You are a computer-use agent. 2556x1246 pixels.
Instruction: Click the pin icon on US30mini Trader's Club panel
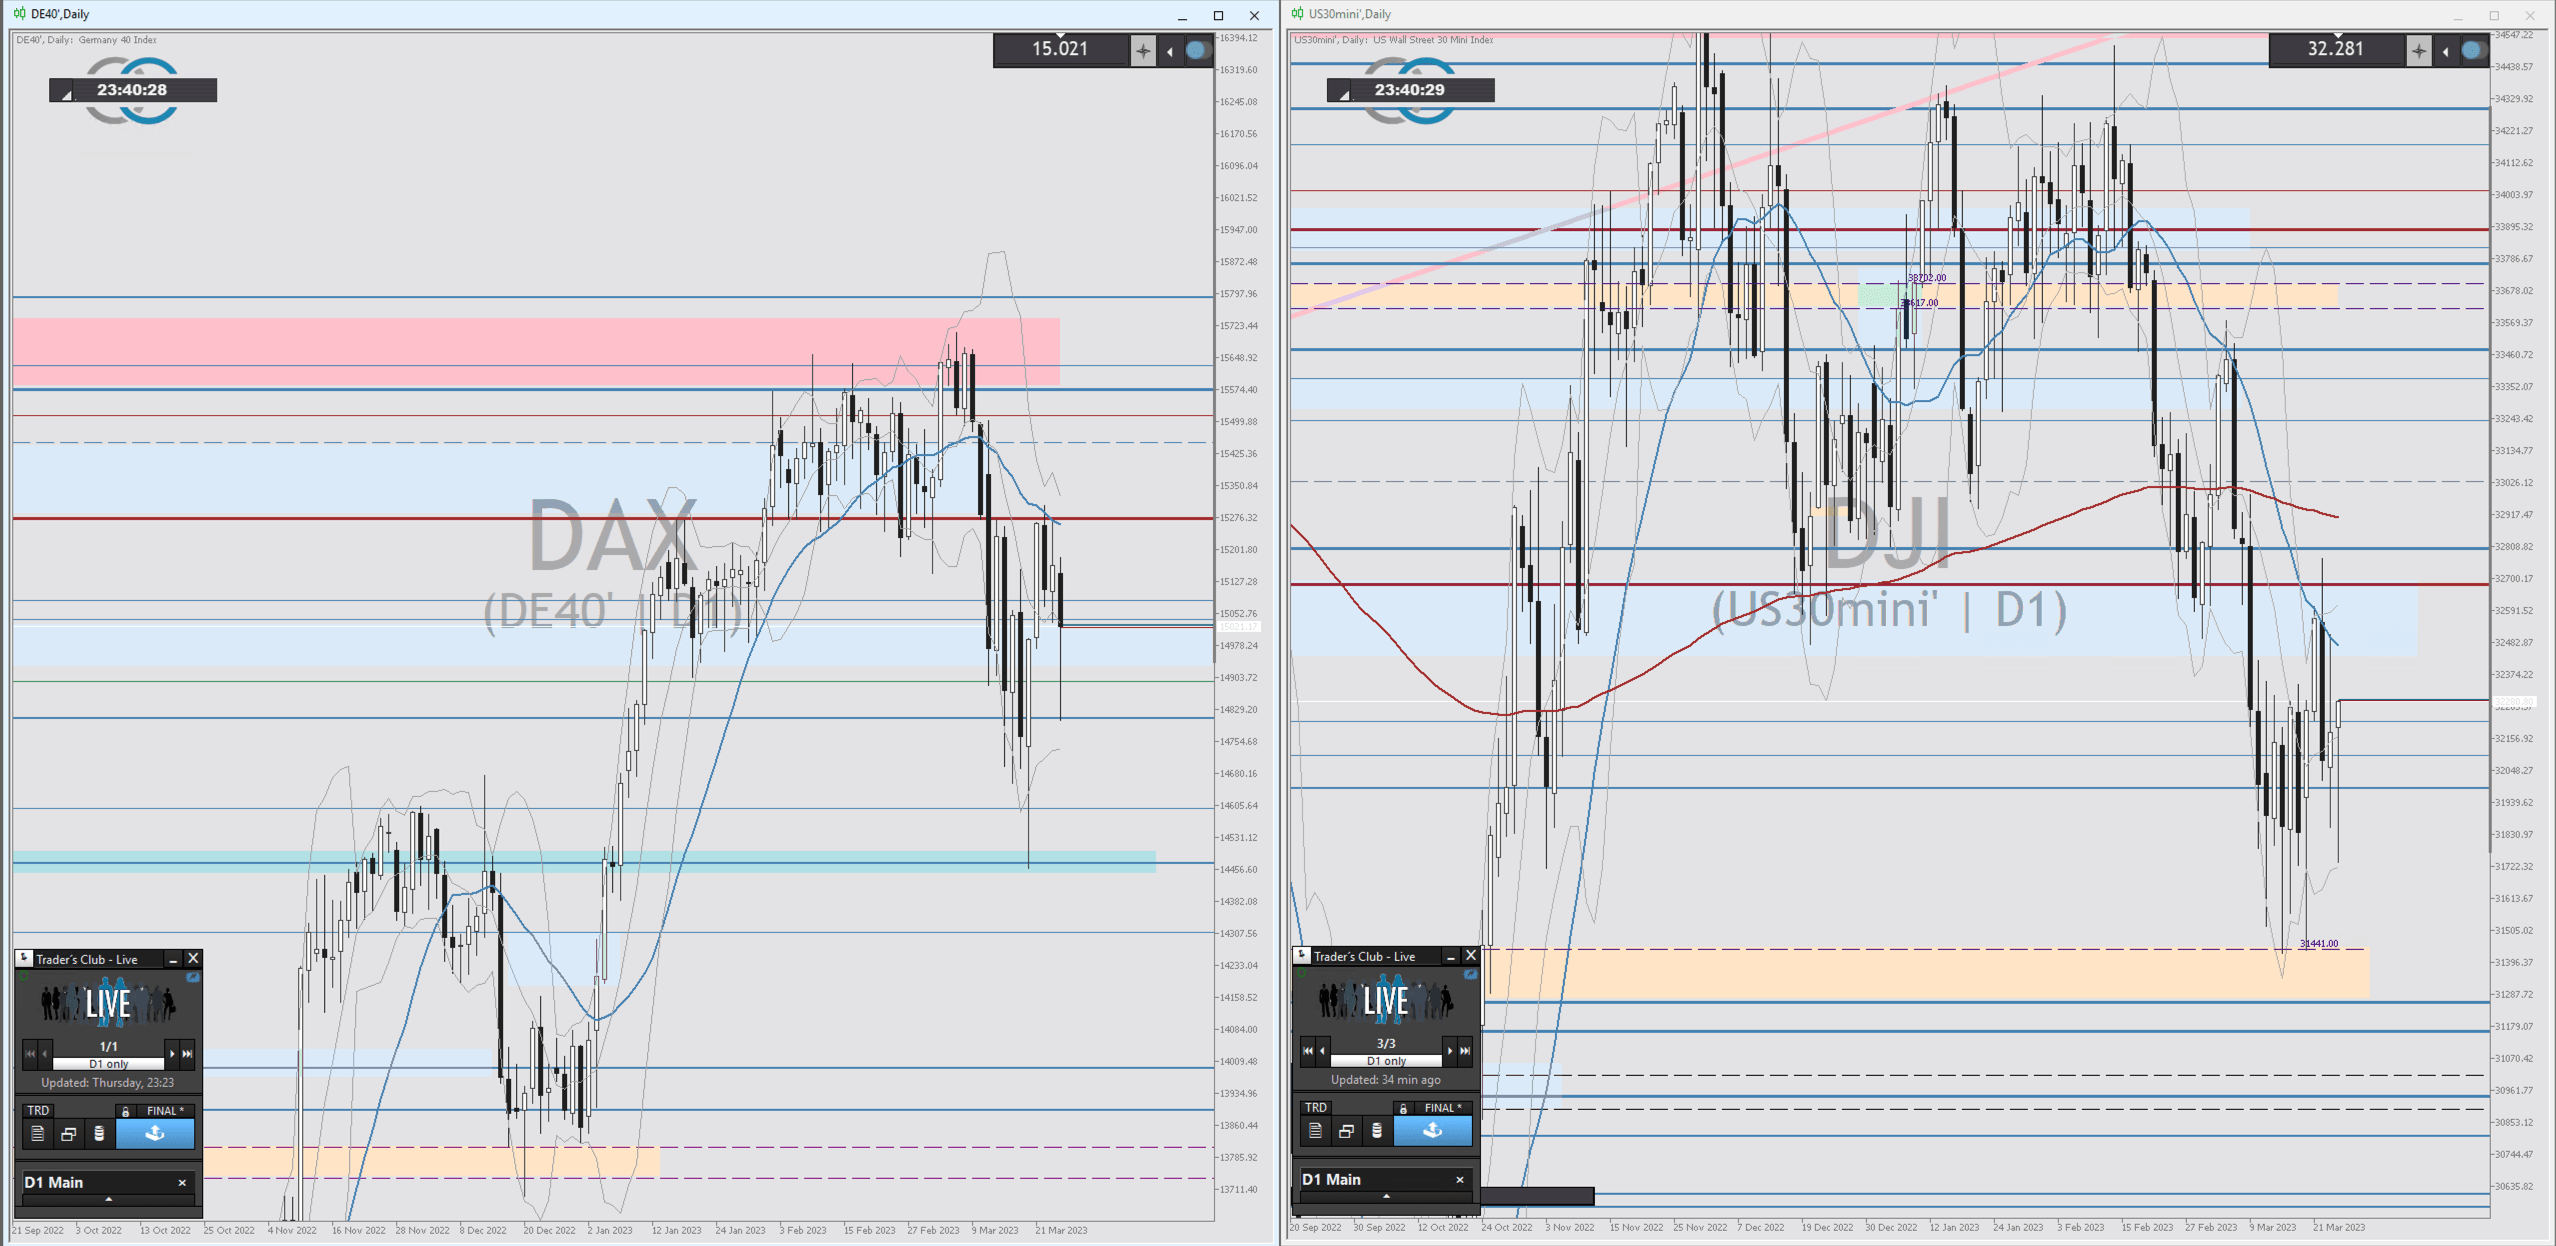click(1302, 955)
